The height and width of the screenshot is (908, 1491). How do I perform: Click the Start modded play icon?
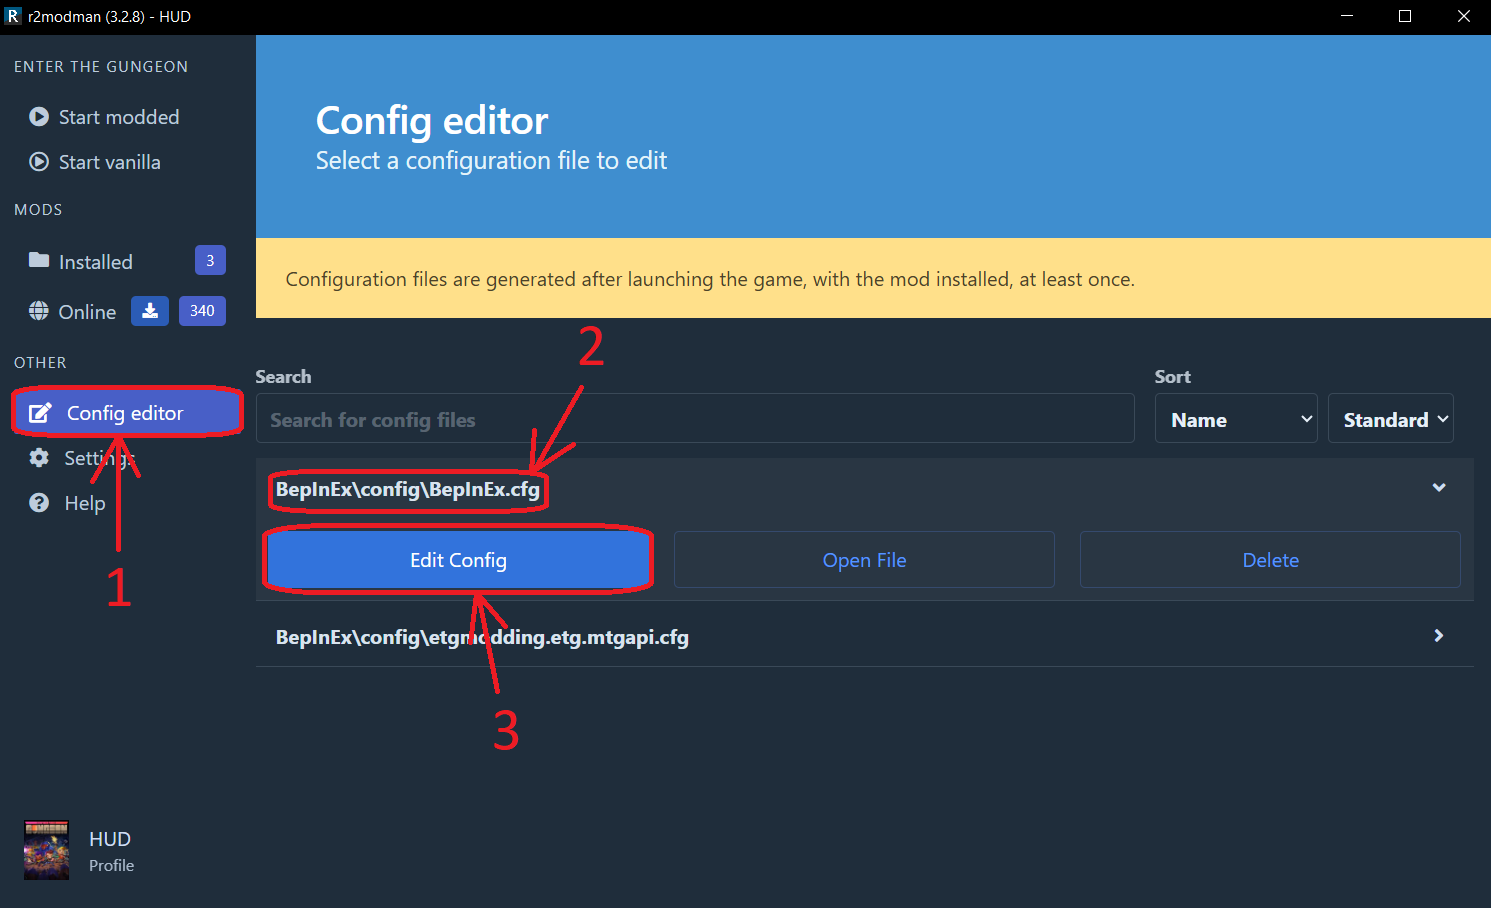tap(39, 117)
